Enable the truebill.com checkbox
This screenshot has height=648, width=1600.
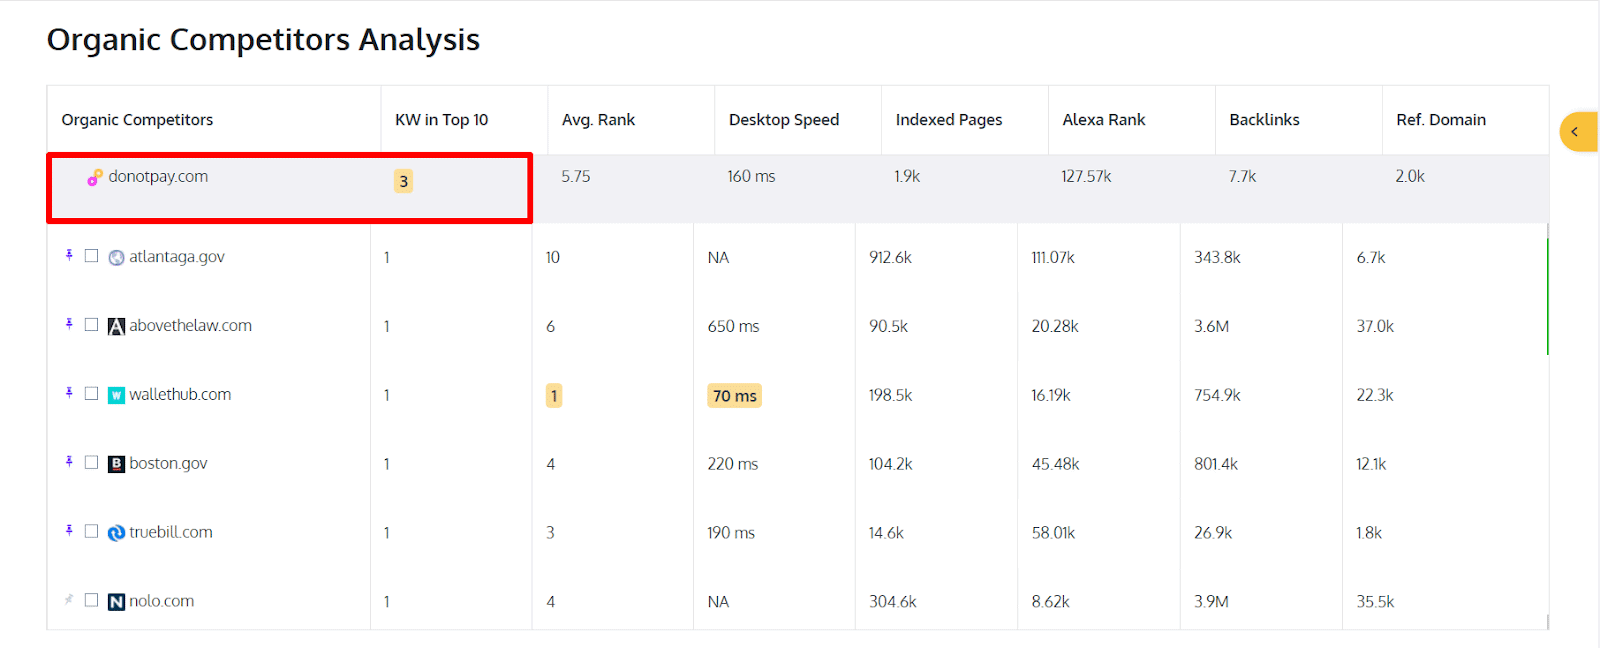coord(91,532)
